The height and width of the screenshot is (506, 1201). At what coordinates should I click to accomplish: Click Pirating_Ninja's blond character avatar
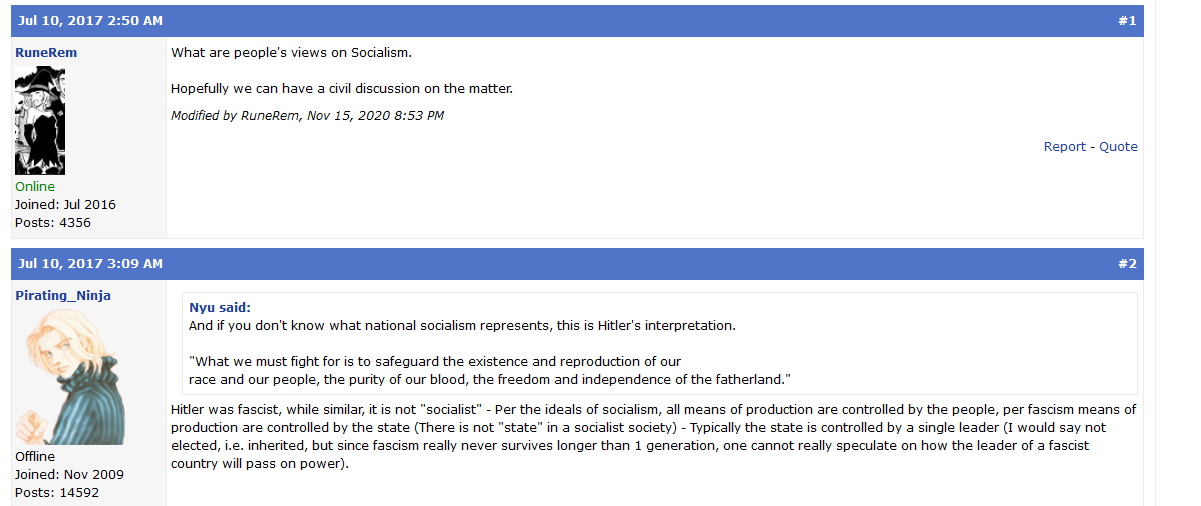(70, 376)
